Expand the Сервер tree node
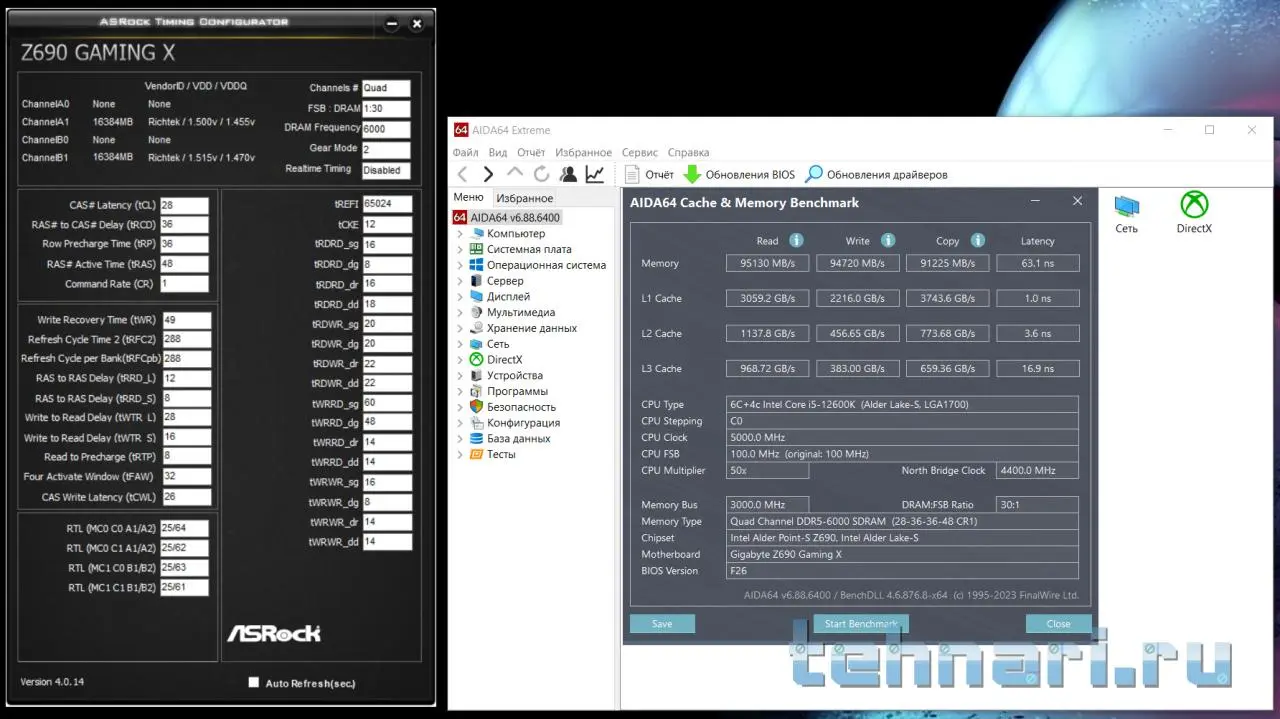Image resolution: width=1280 pixels, height=719 pixels. [x=460, y=281]
